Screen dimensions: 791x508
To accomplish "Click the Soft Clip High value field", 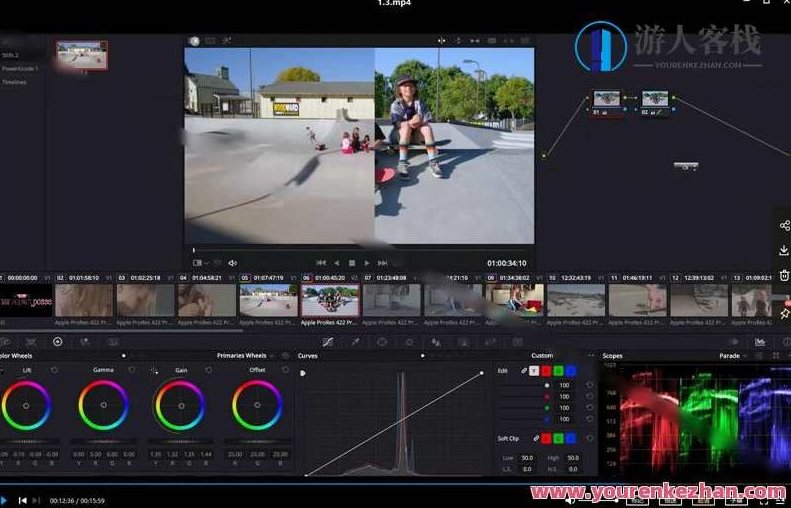I will click(573, 457).
